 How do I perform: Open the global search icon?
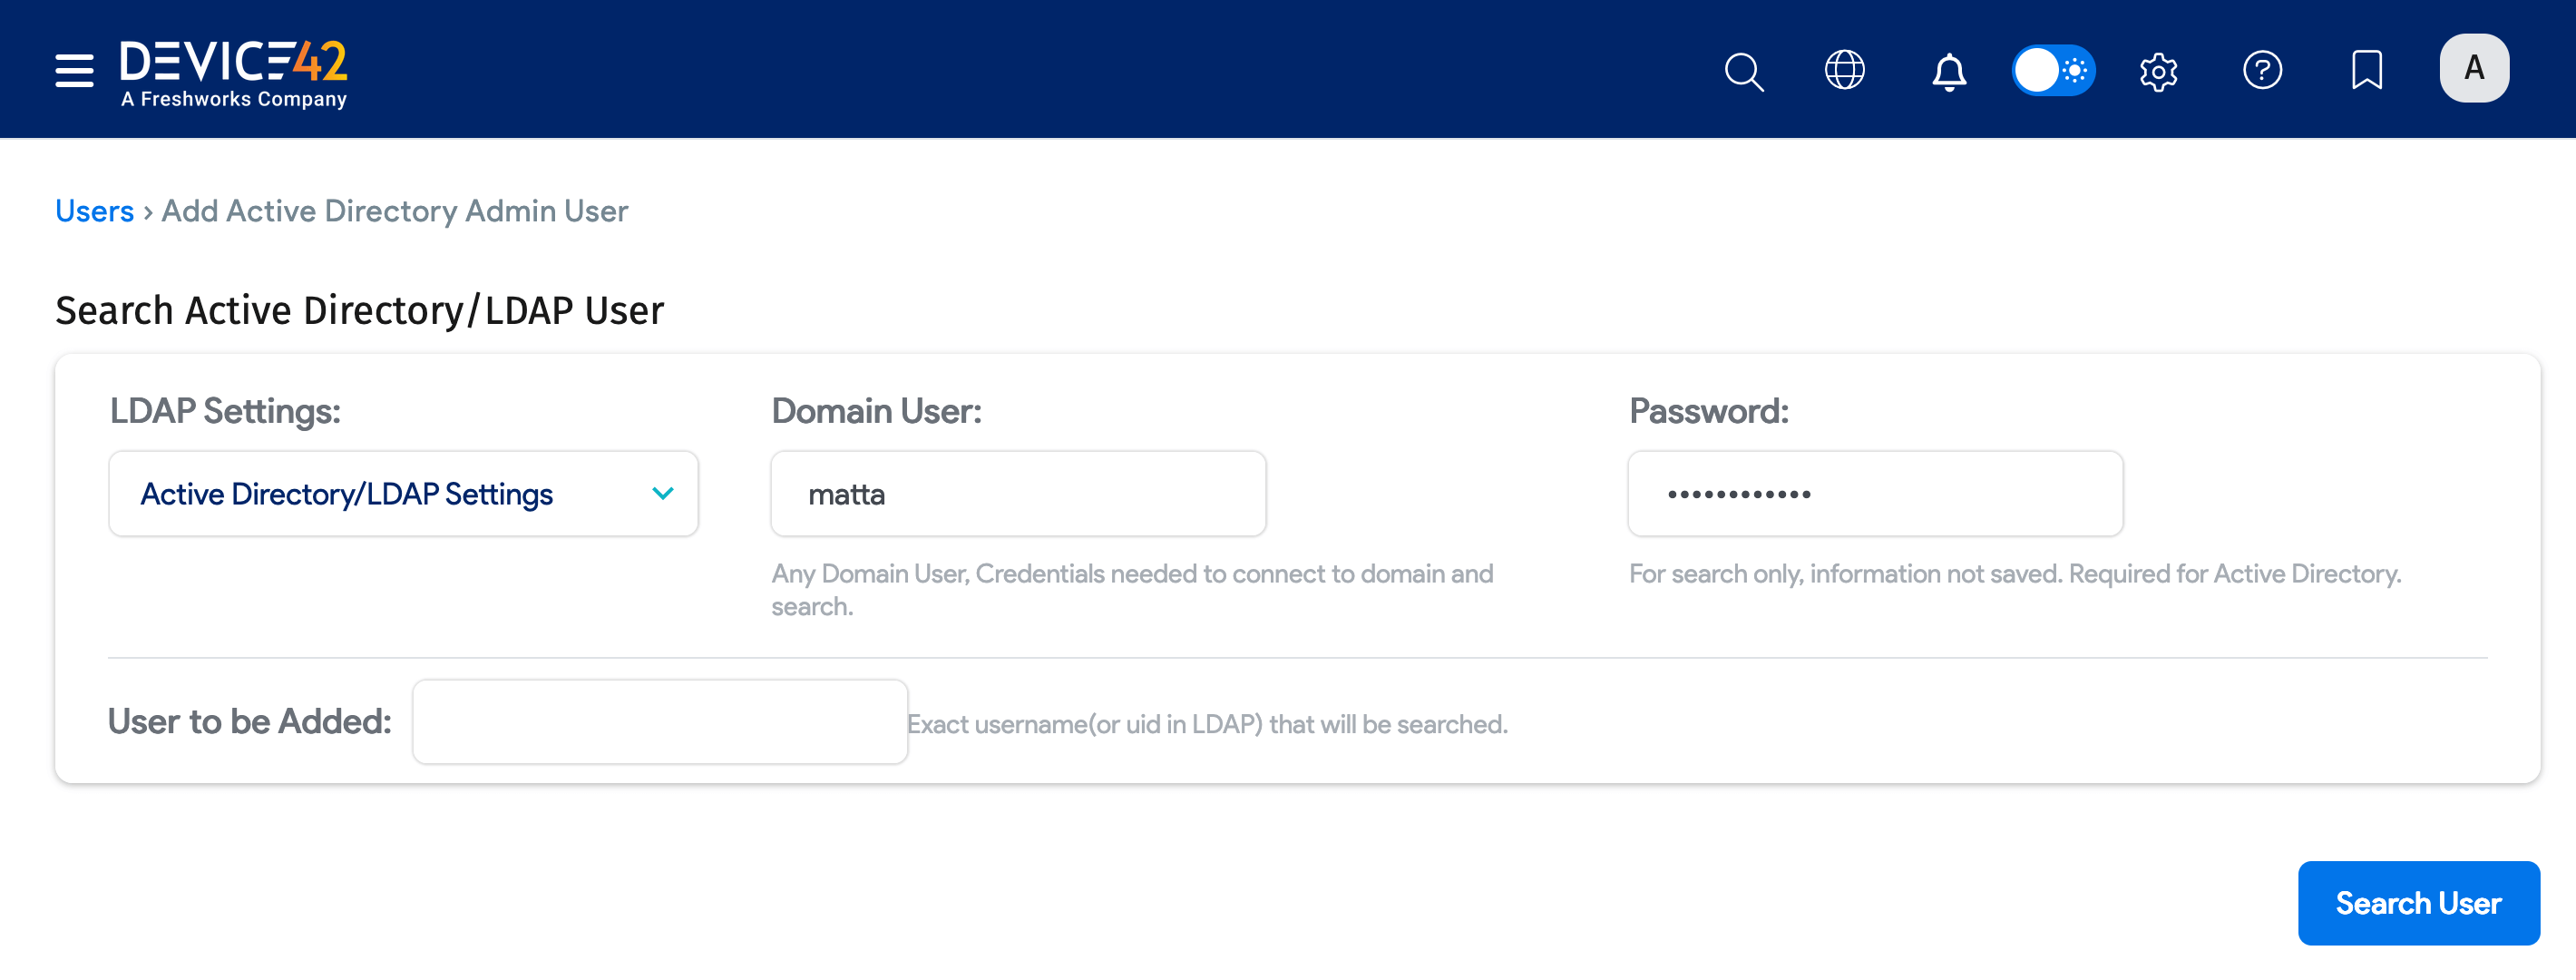[1744, 70]
